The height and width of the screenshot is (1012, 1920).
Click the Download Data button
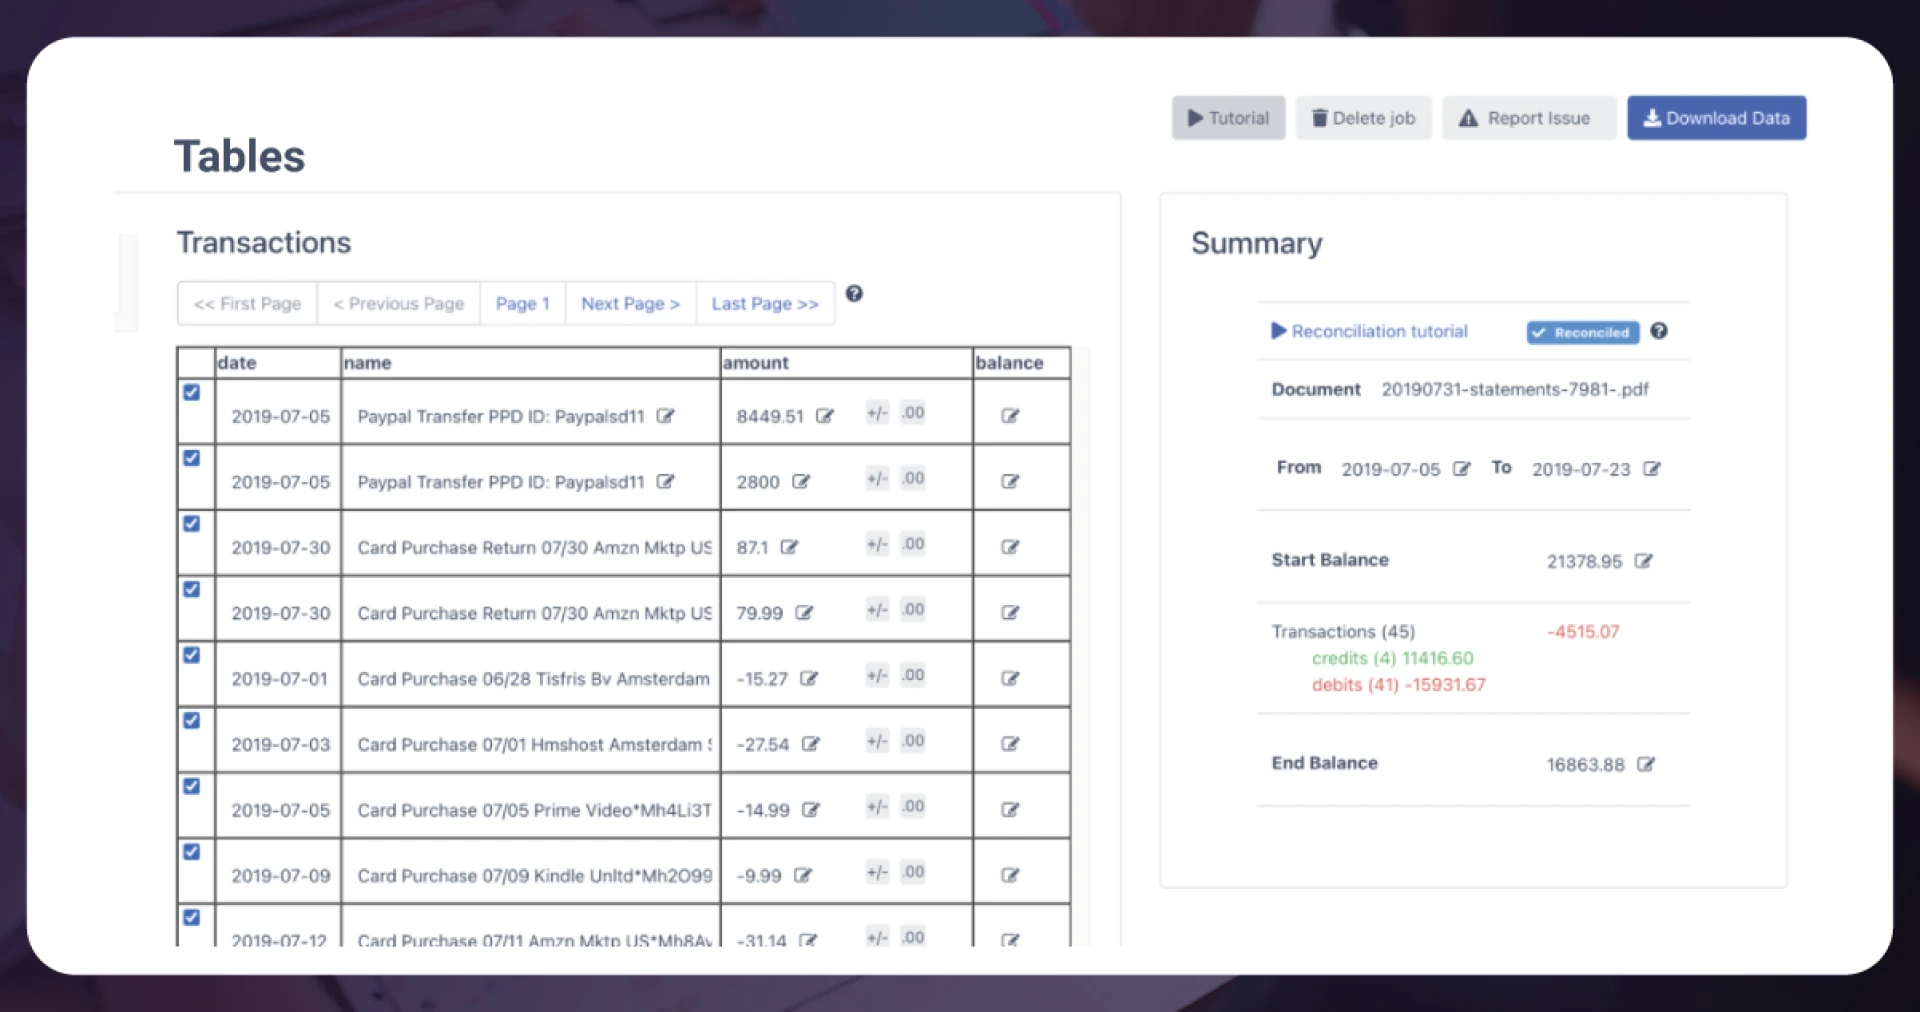pyautogui.click(x=1716, y=118)
